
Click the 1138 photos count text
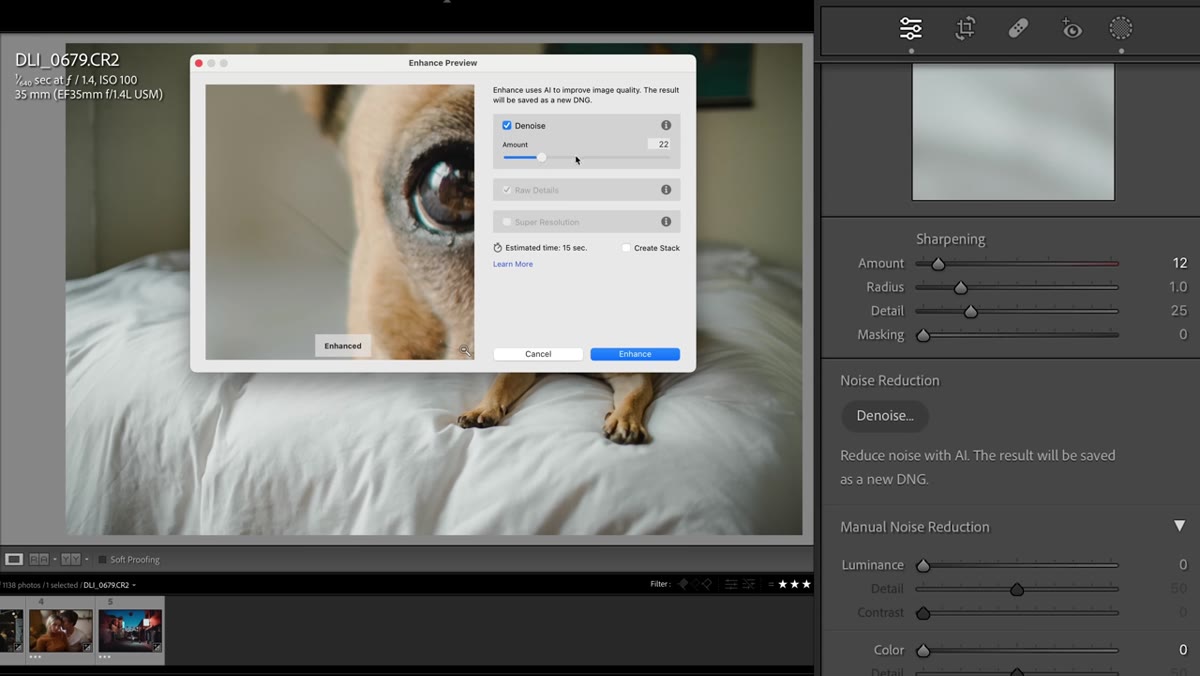(x=22, y=585)
